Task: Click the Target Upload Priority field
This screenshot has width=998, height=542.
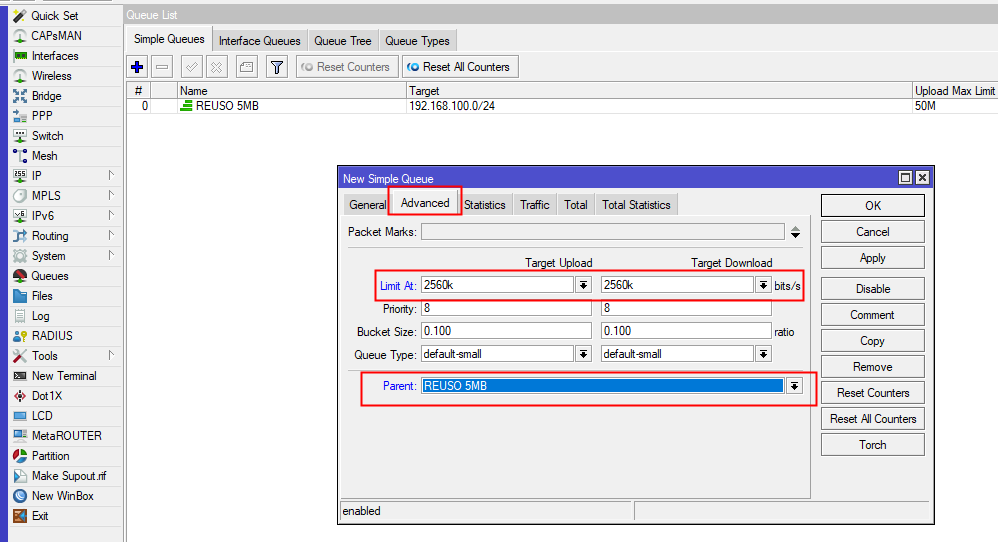Action: click(x=505, y=309)
